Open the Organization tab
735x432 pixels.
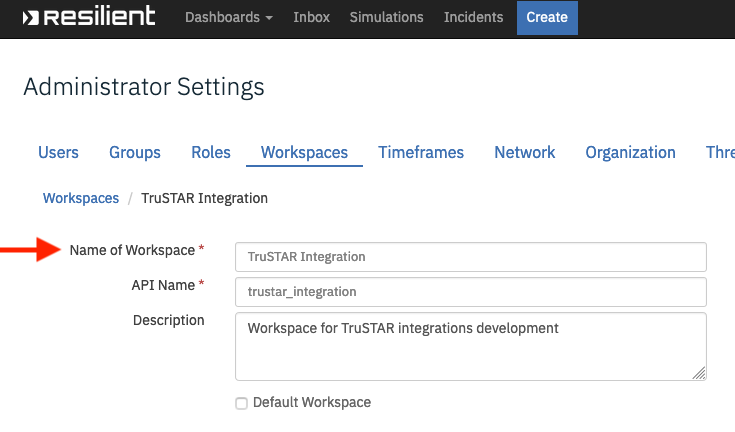[x=630, y=152]
